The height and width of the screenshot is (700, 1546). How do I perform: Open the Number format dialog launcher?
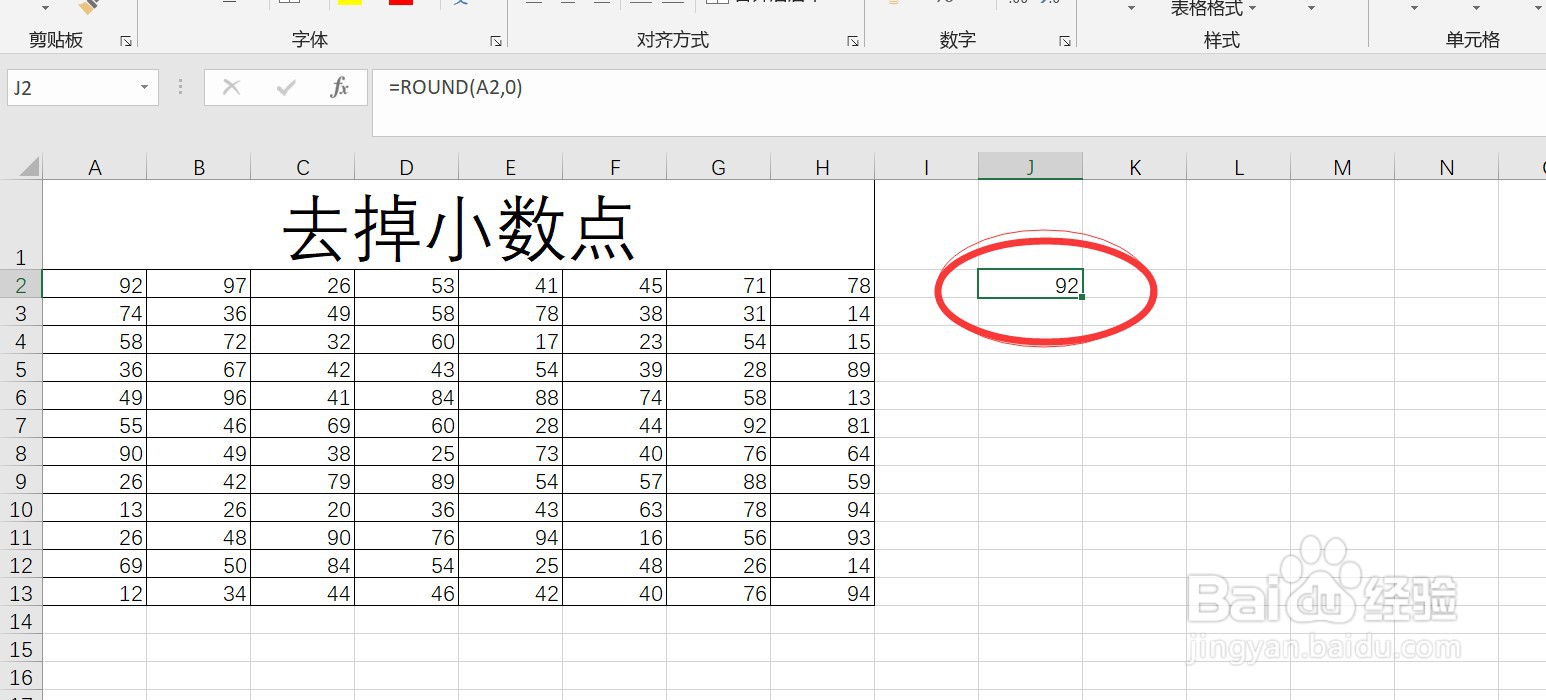coord(1064,40)
